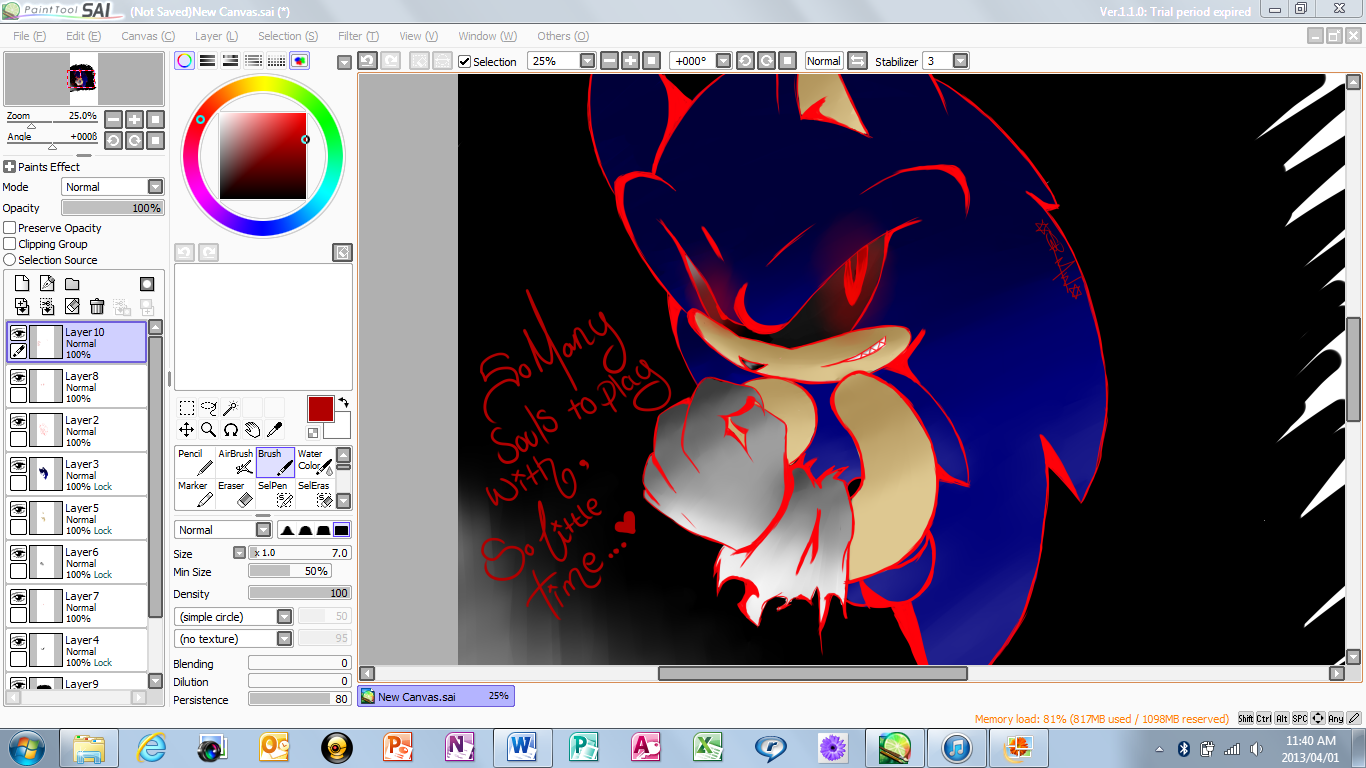Undo using the toolbar arrow
The image size is (1366, 768).
pos(367,61)
